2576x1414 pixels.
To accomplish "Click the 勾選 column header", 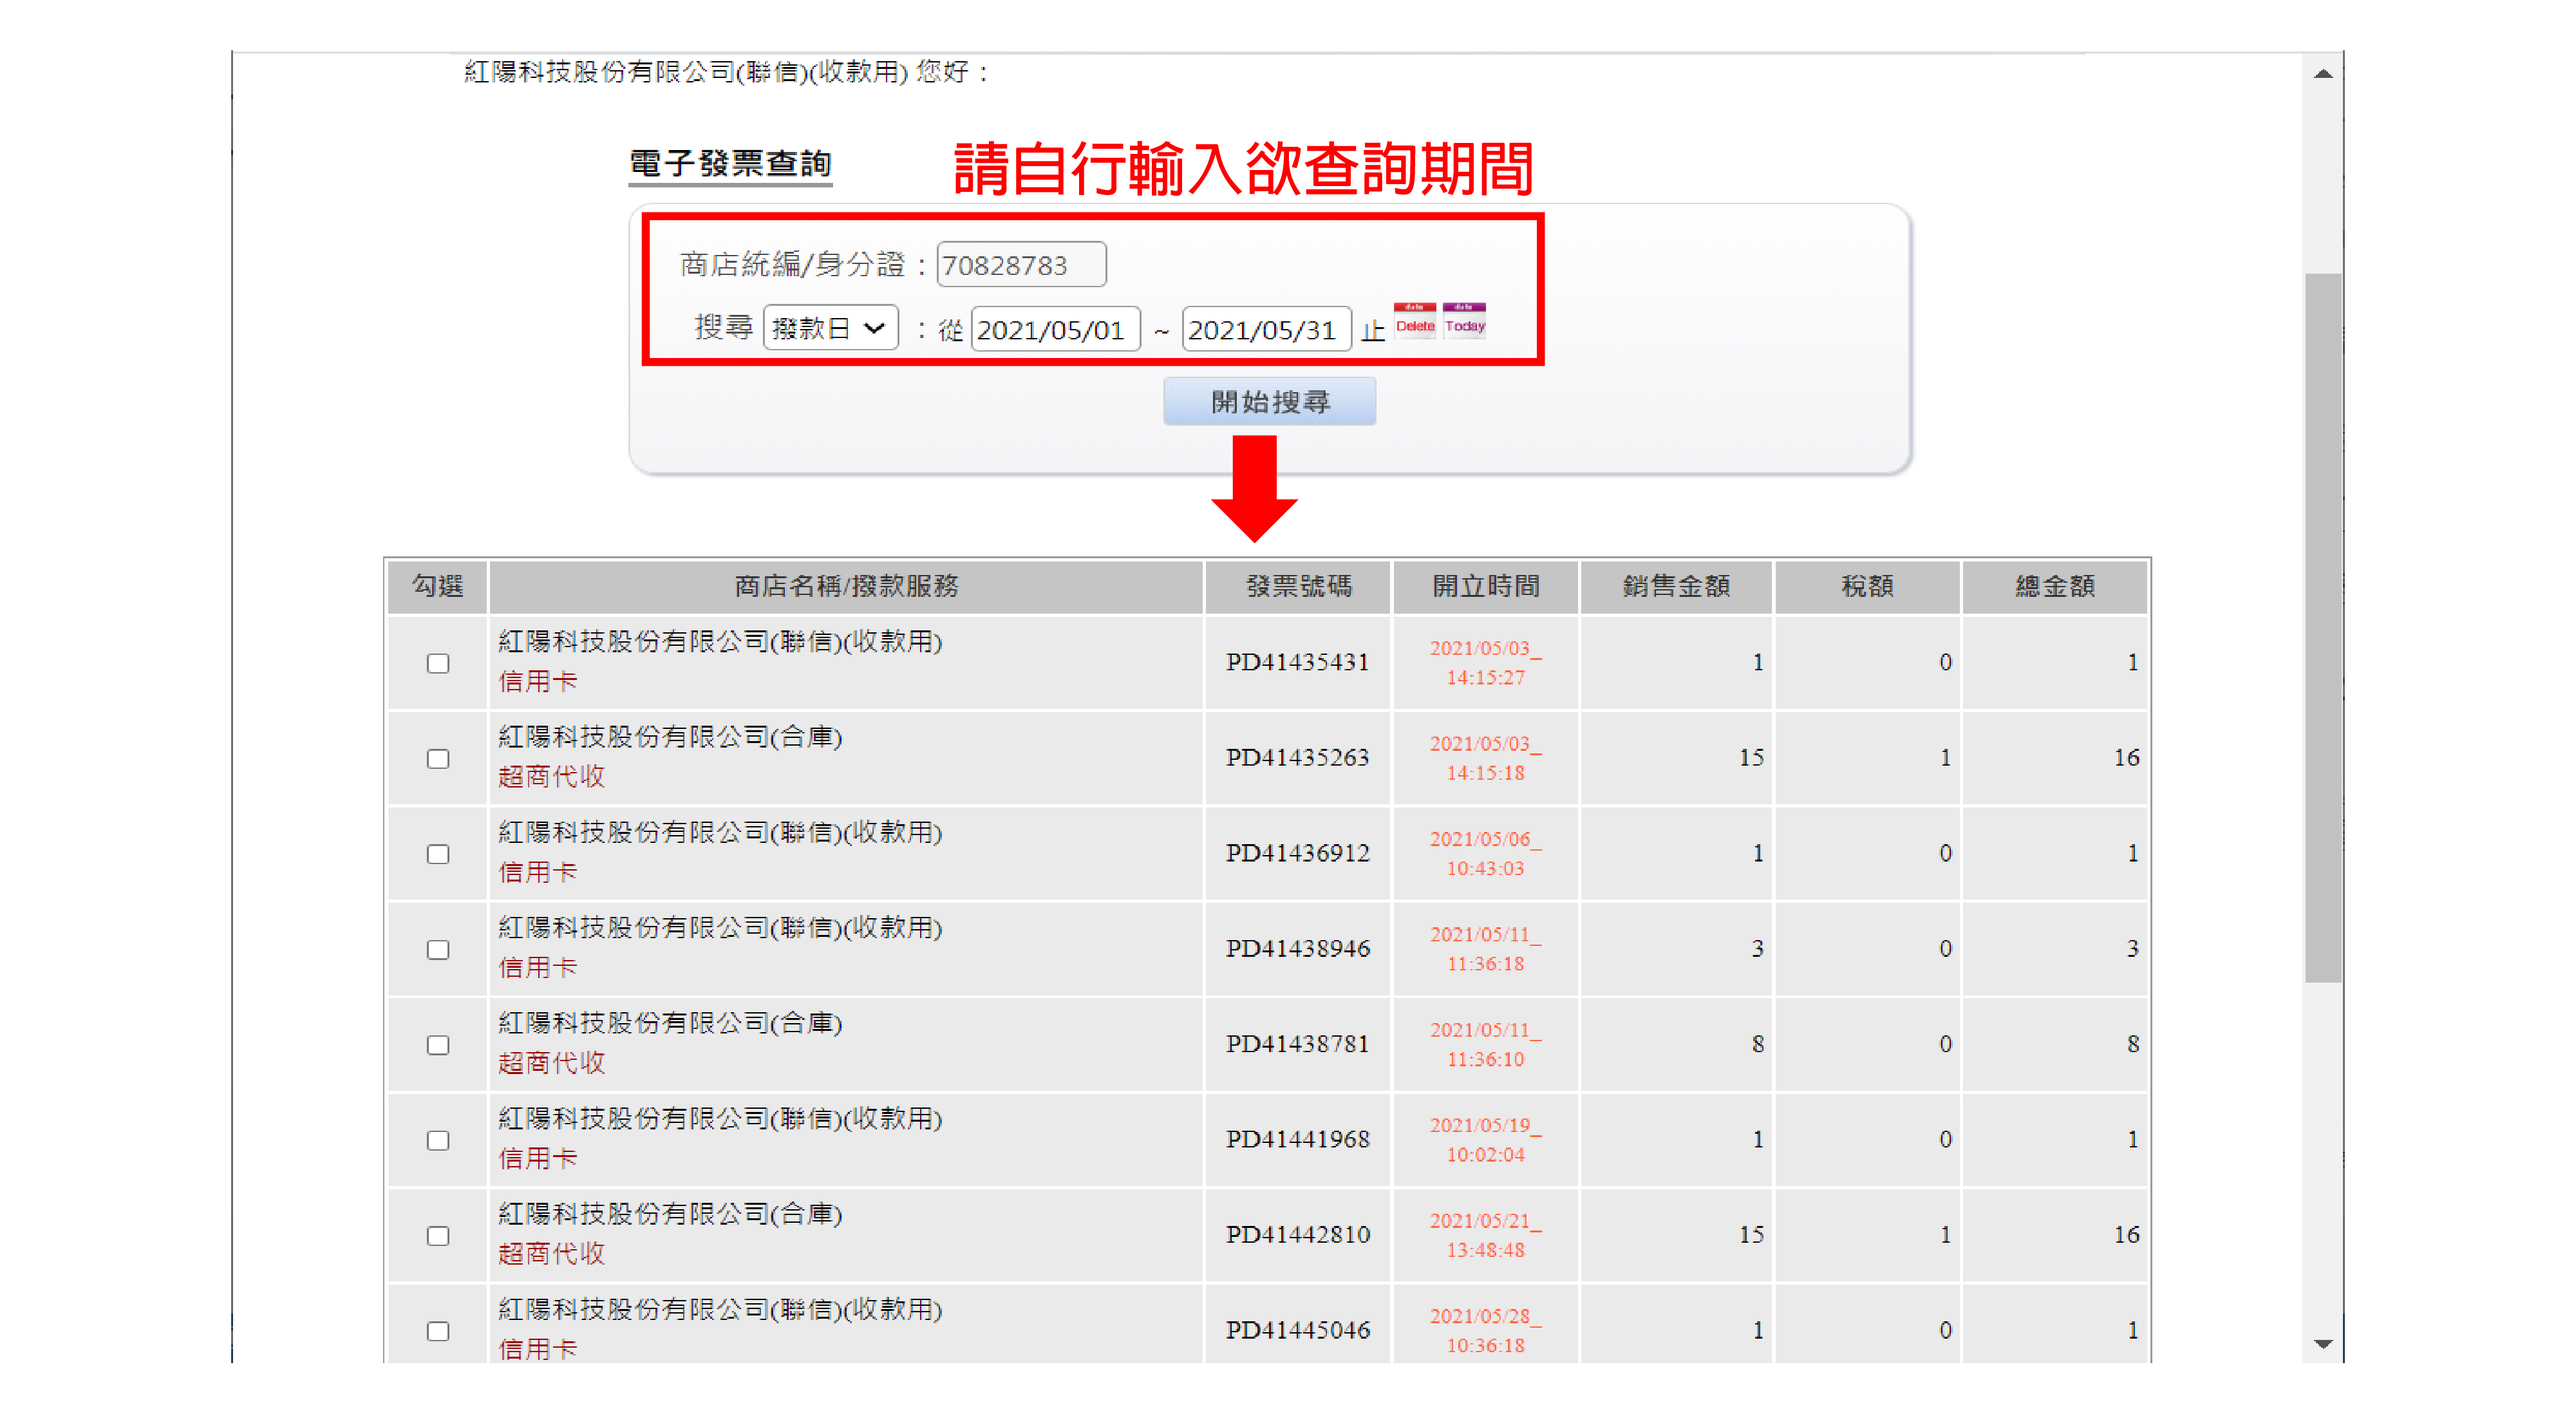I will pos(438,586).
